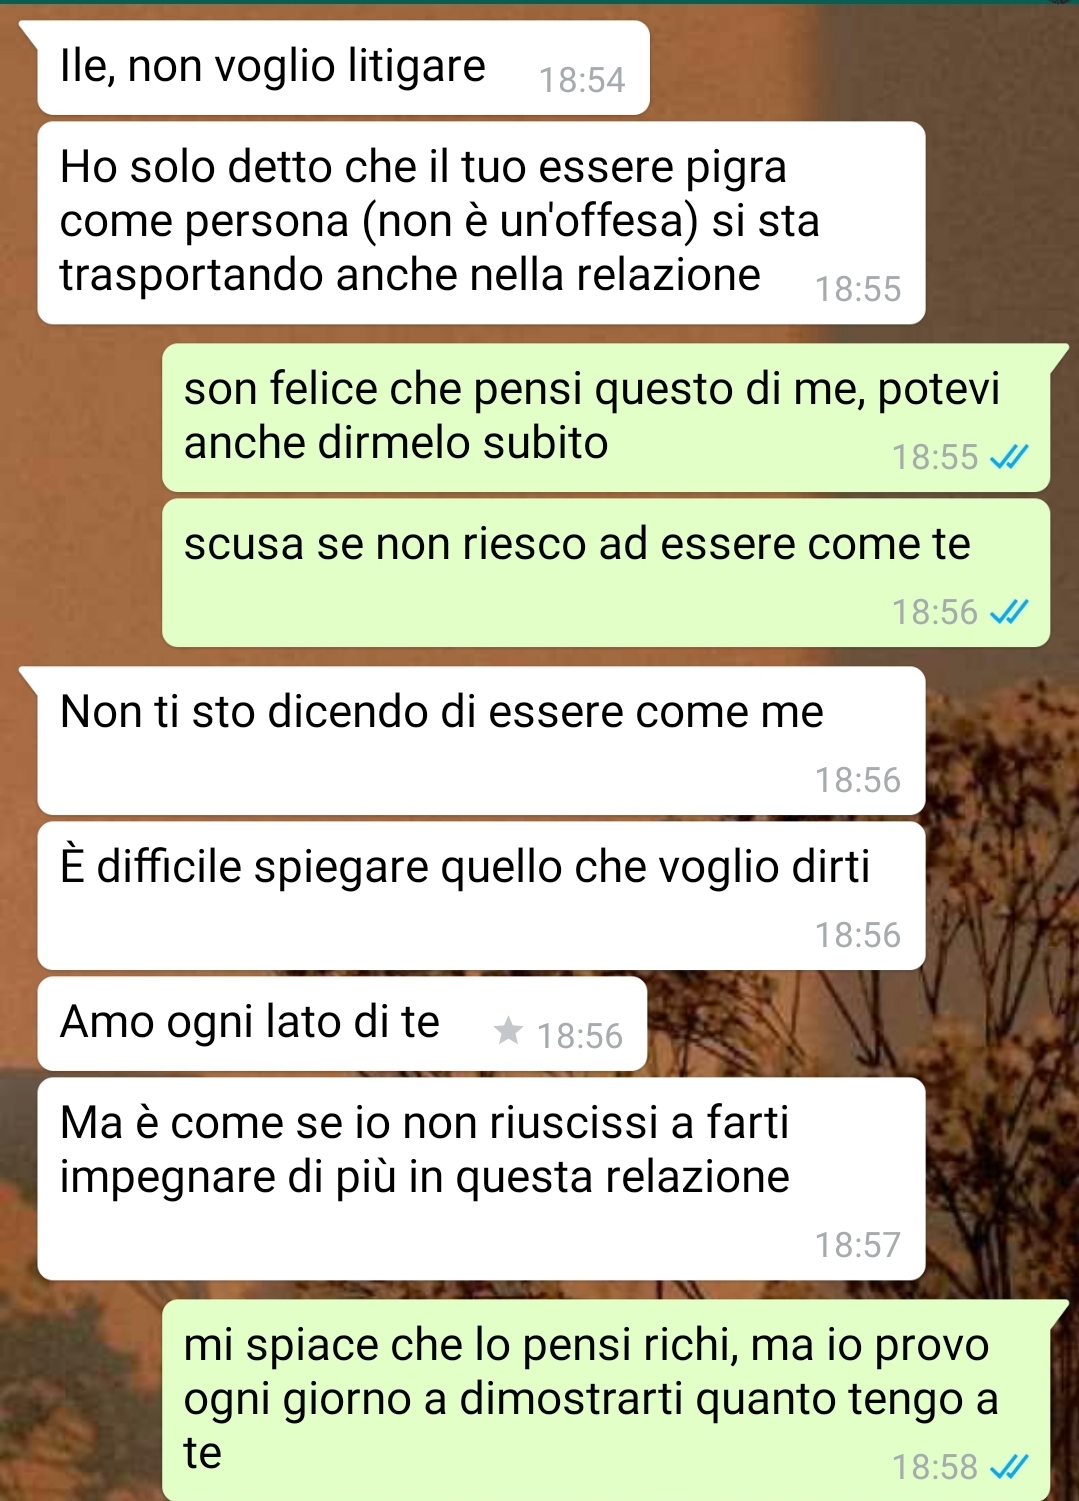Tap message 'Non ti sto dicendo di essere come me'
This screenshot has height=1501, width=1079.
point(481,740)
